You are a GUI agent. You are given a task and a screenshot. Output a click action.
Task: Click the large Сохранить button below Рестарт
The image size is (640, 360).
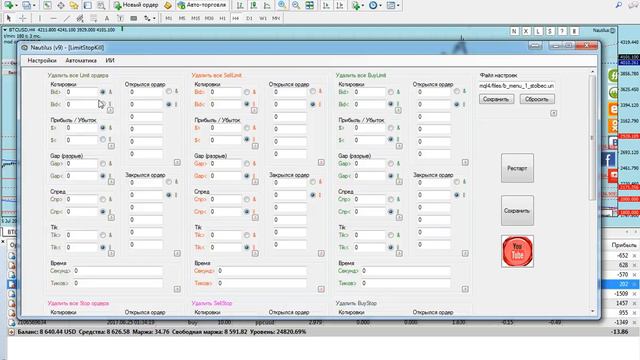coord(517,211)
